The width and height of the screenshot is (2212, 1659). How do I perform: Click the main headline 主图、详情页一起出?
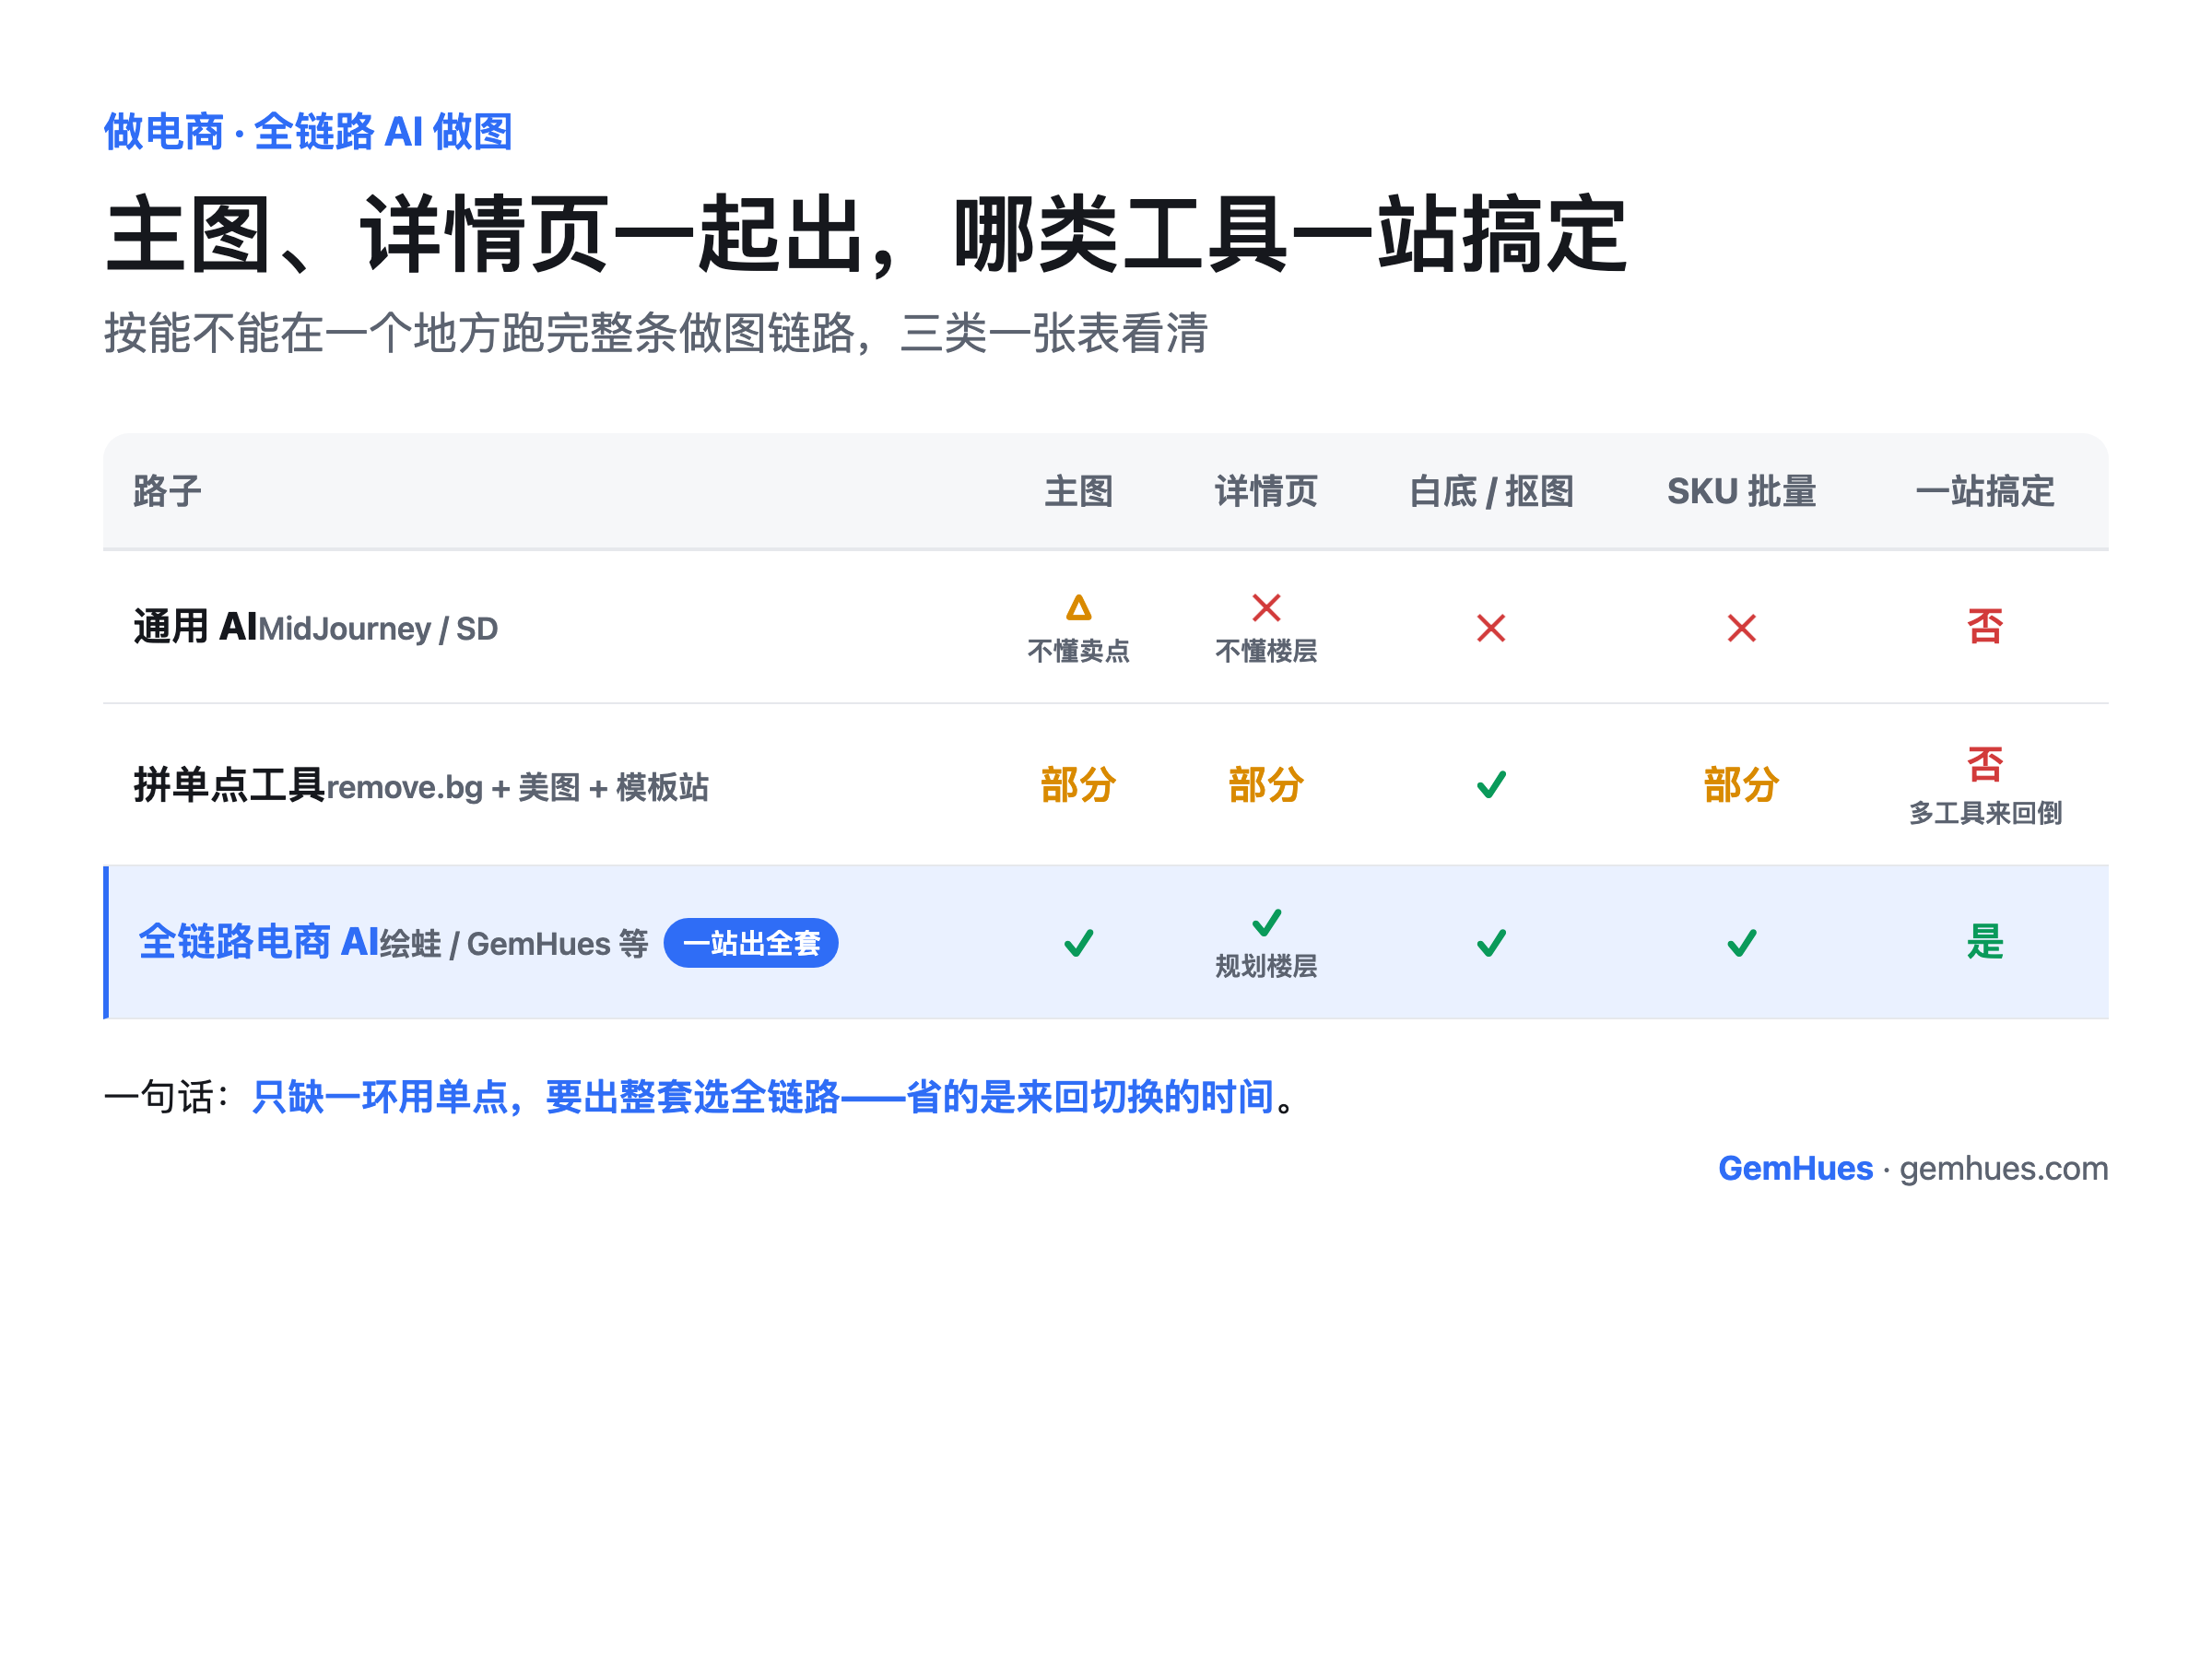click(x=866, y=235)
